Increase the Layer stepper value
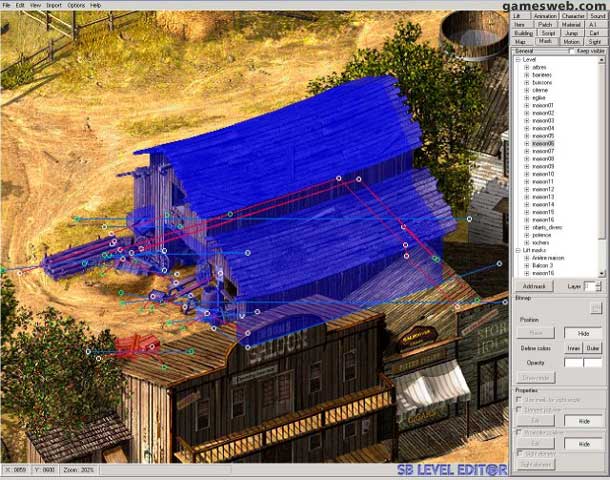 pyautogui.click(x=601, y=283)
